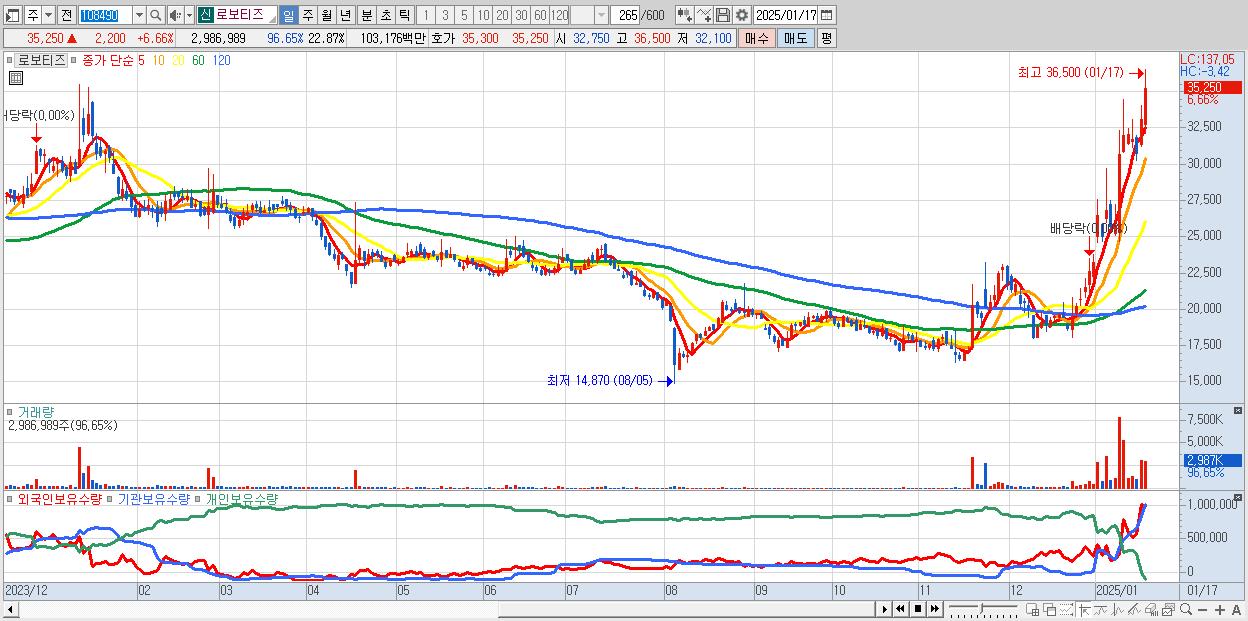Choose the 120 interval button
The width and height of the screenshot is (1248, 621).
(x=560, y=15)
